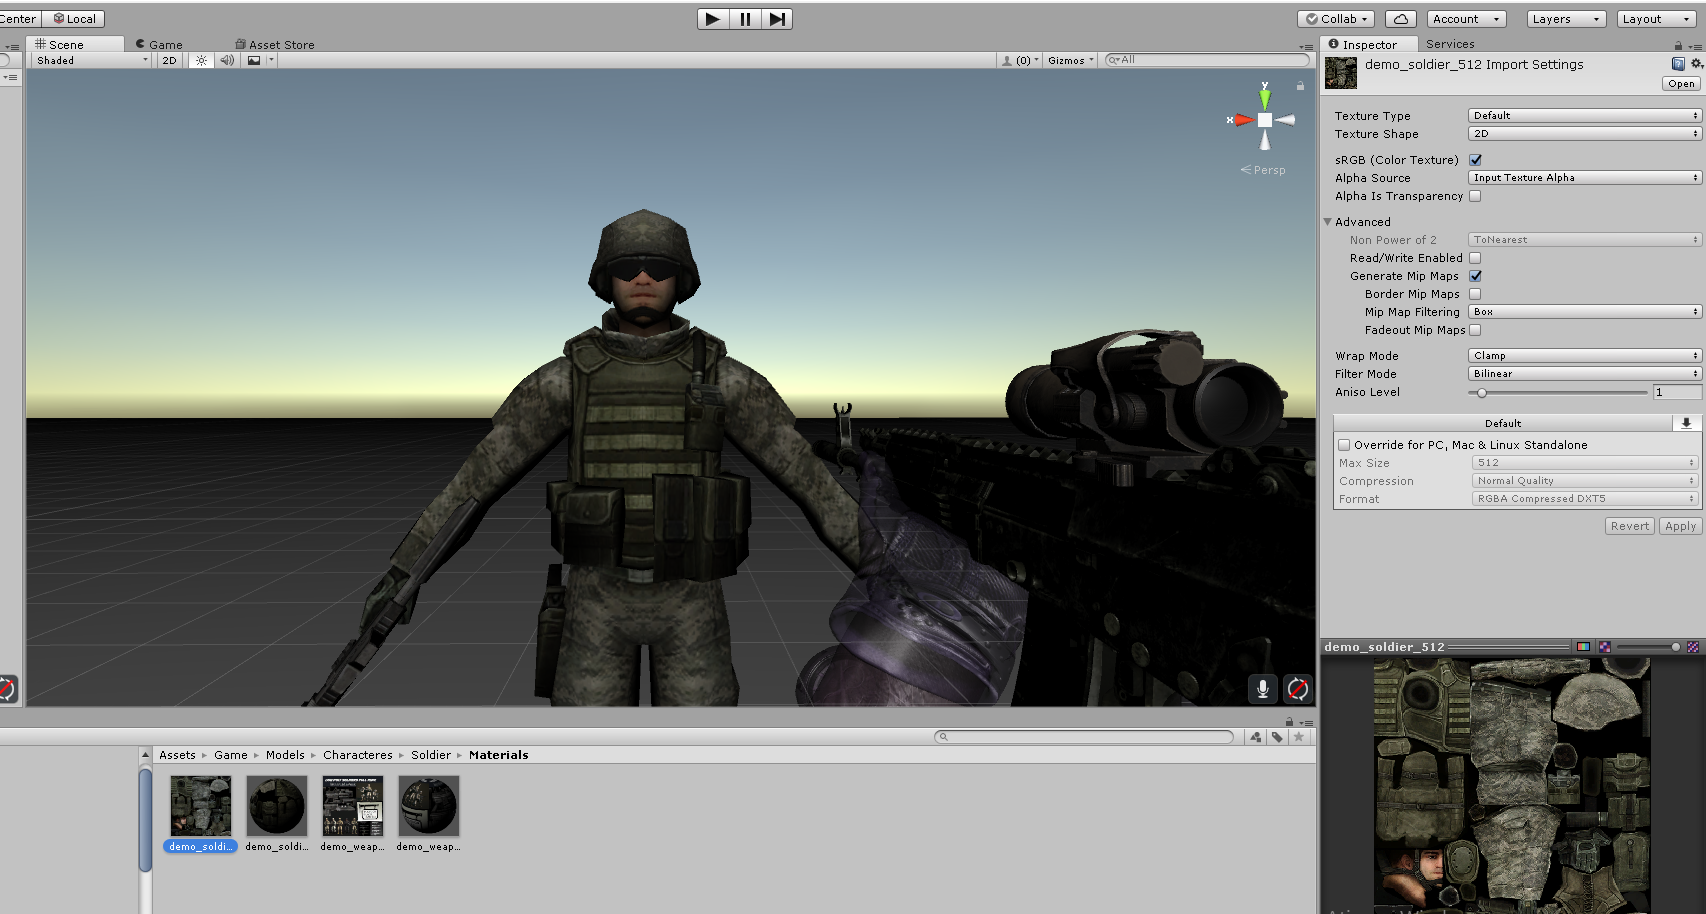Open the Layers dropdown
The width and height of the screenshot is (1706, 914).
click(x=1567, y=19)
